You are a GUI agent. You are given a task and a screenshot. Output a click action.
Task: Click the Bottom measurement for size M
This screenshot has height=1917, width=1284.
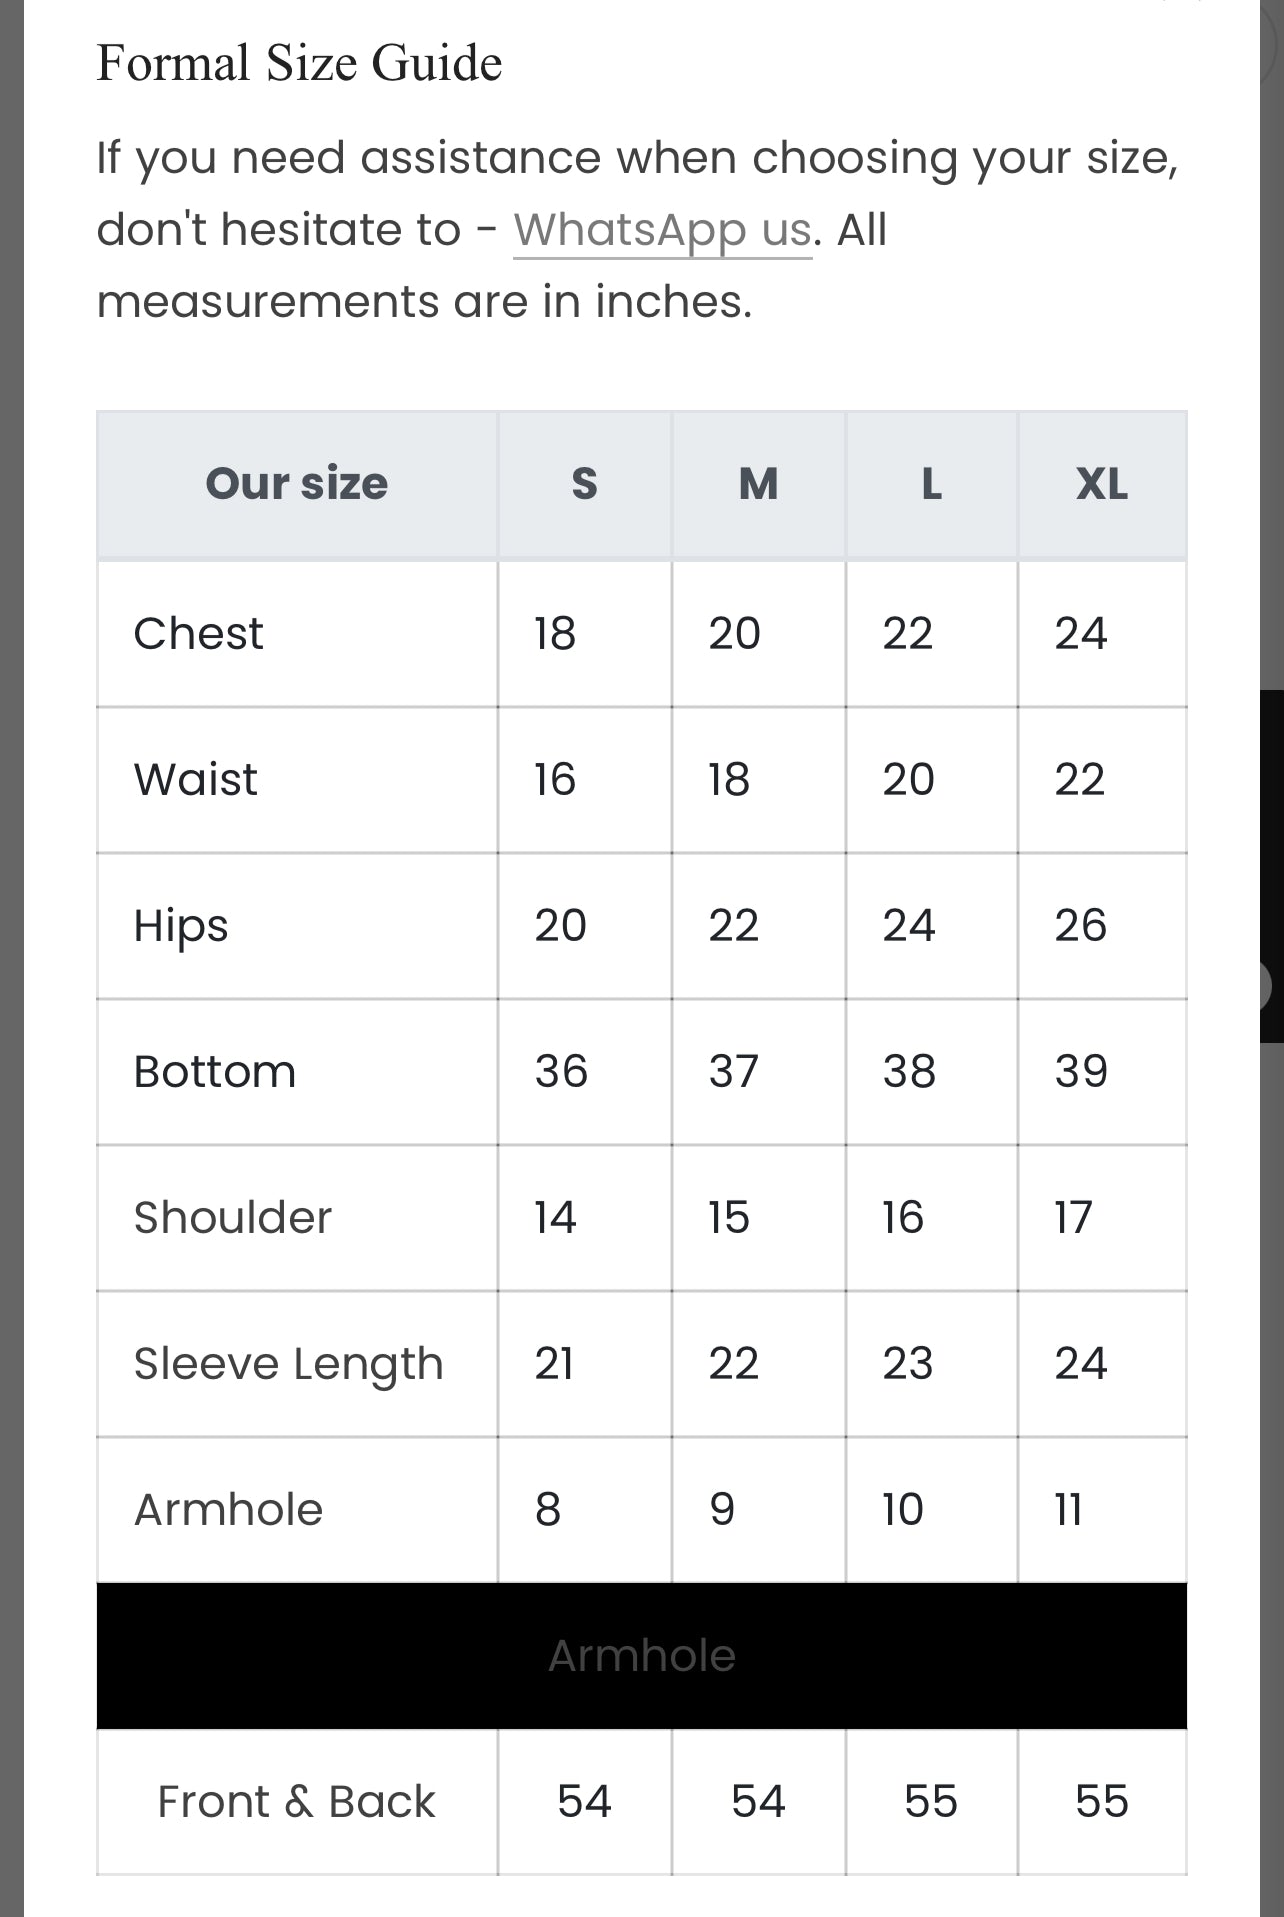(734, 1071)
